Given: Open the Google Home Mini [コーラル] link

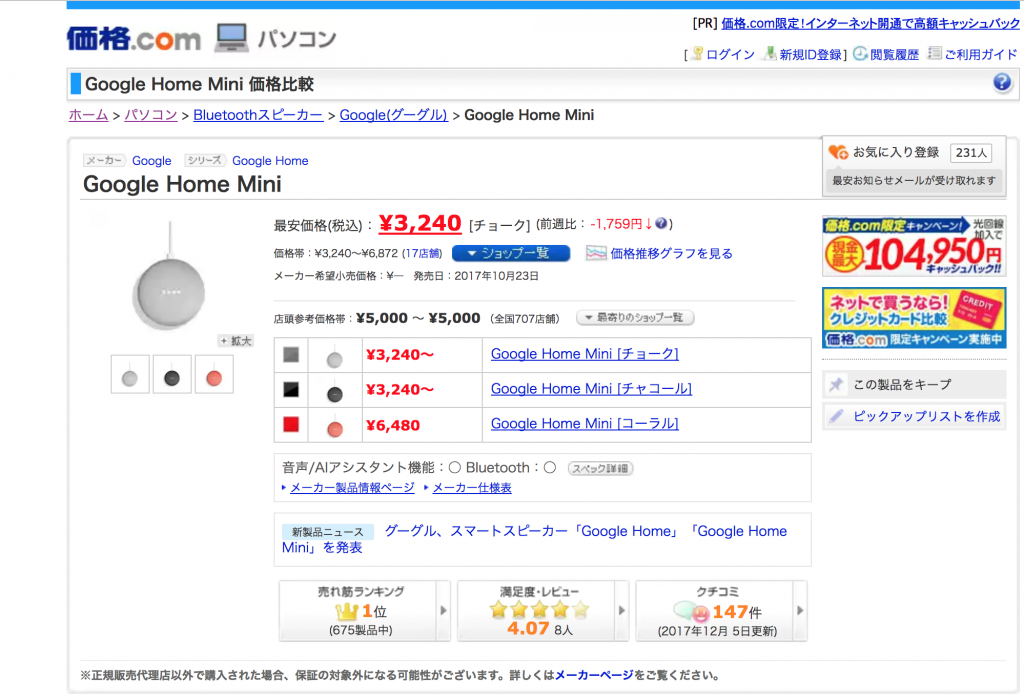Looking at the screenshot, I should click(x=584, y=424).
